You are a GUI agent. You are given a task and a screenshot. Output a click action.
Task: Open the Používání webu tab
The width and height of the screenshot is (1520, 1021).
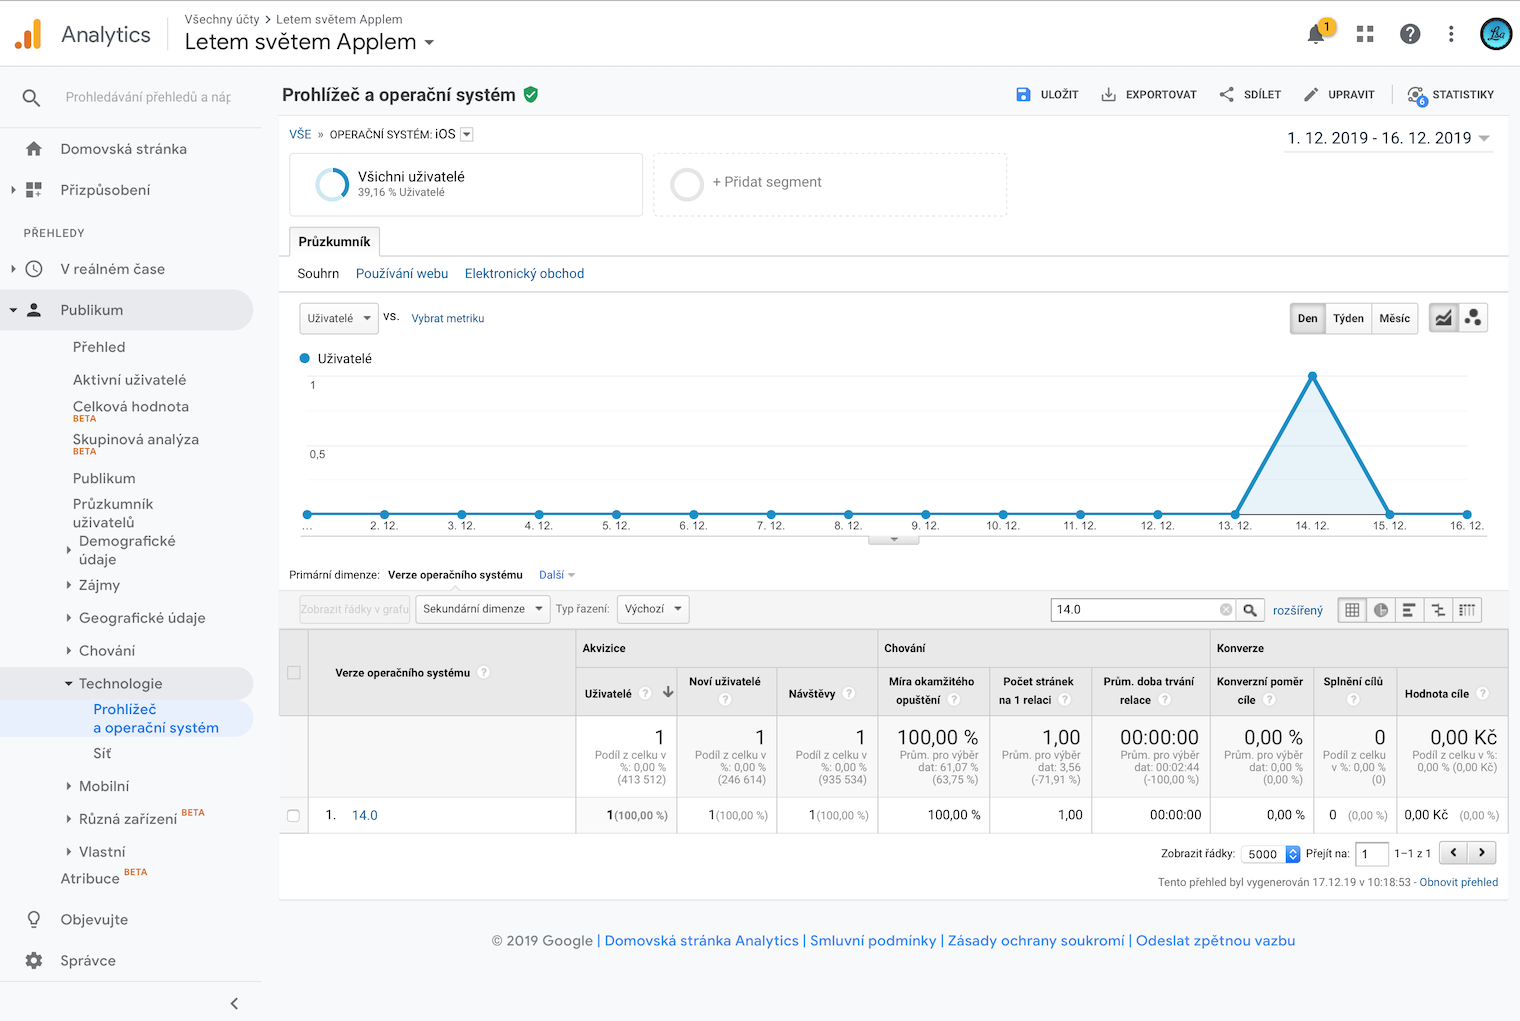tap(402, 273)
